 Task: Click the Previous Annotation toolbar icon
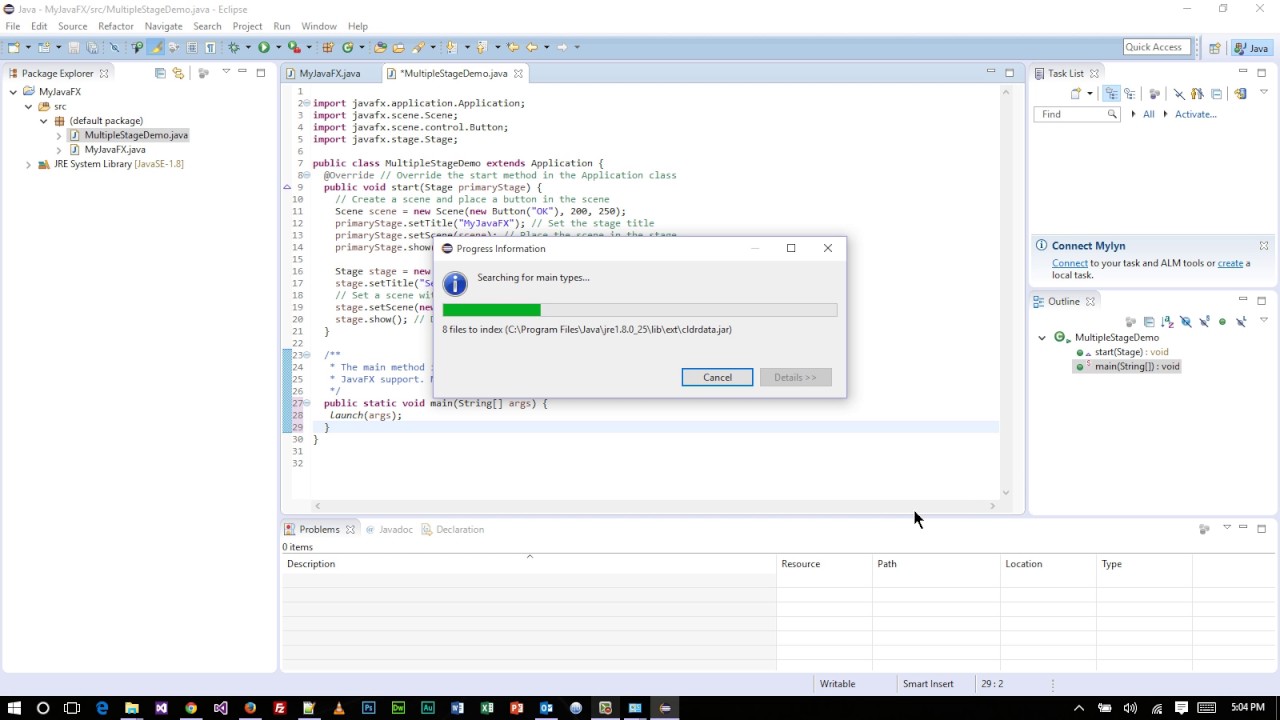coord(481,47)
